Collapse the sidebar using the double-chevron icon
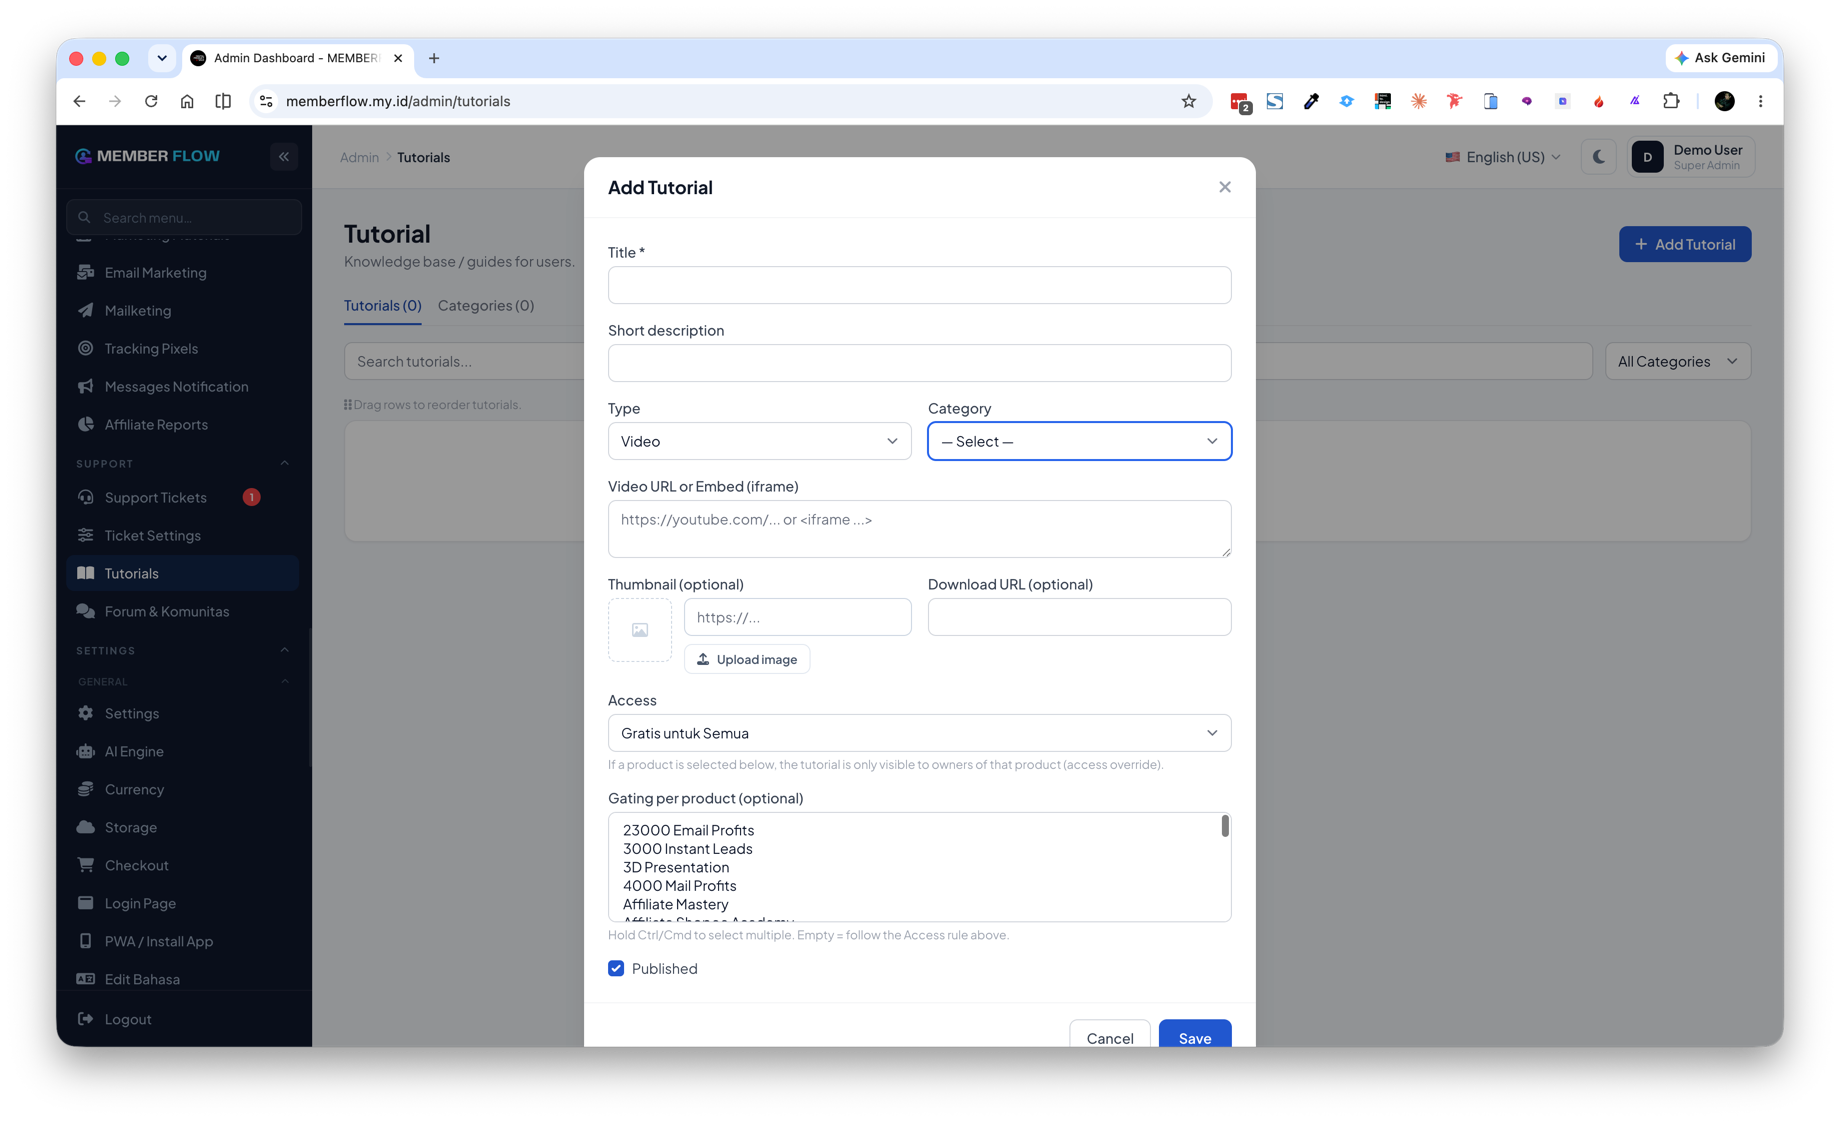Viewport: 1840px width, 1121px height. click(x=284, y=156)
